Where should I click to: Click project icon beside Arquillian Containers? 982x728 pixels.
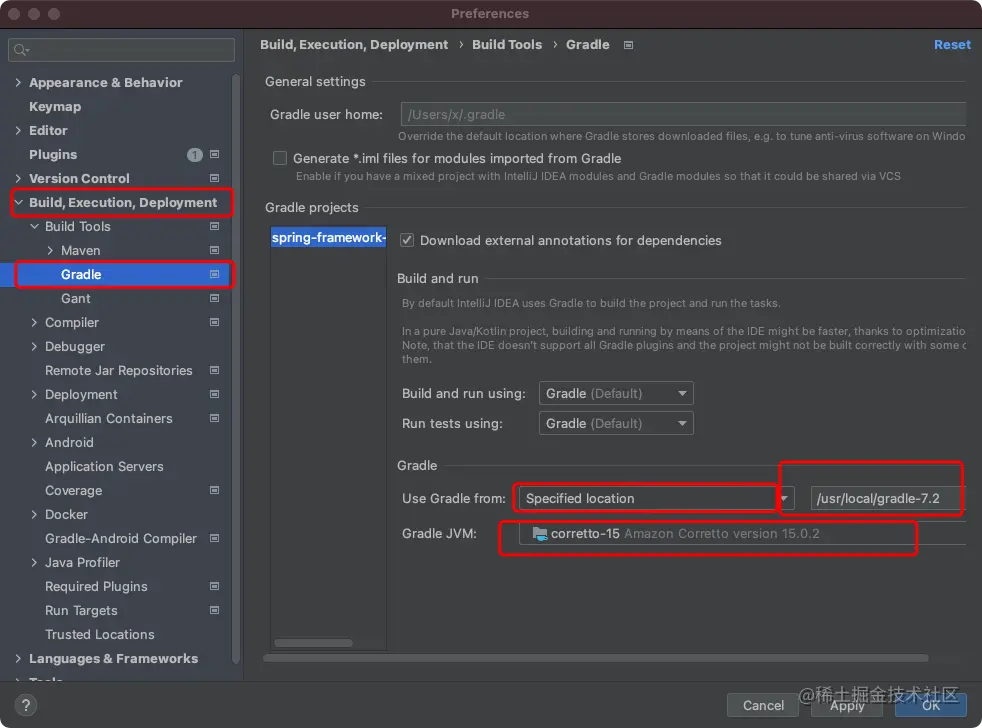(x=214, y=418)
